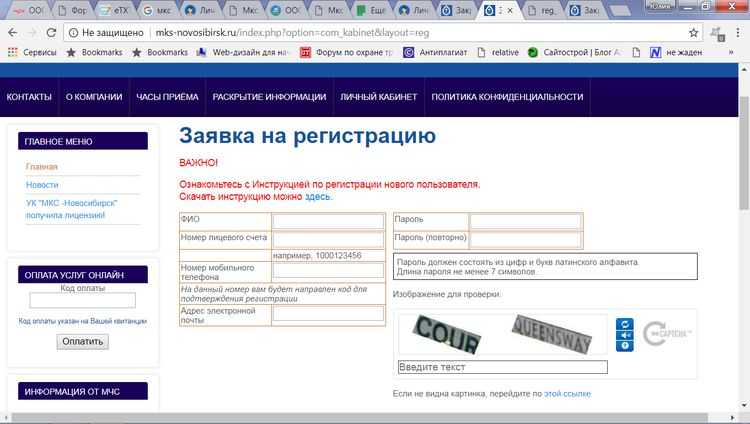
Task: Bookmark this page with the star
Action: 694,33
